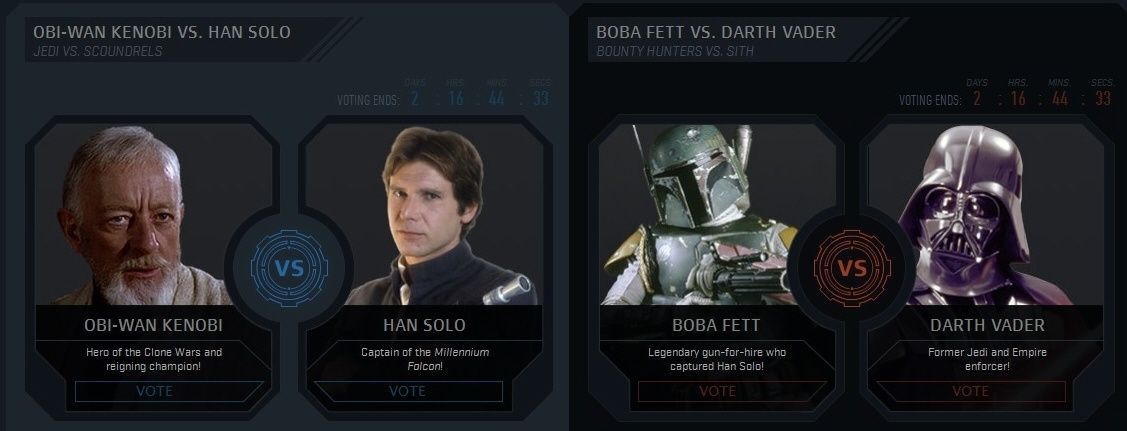Click the blue VS emblem
1127x431 pixels.
[288, 269]
